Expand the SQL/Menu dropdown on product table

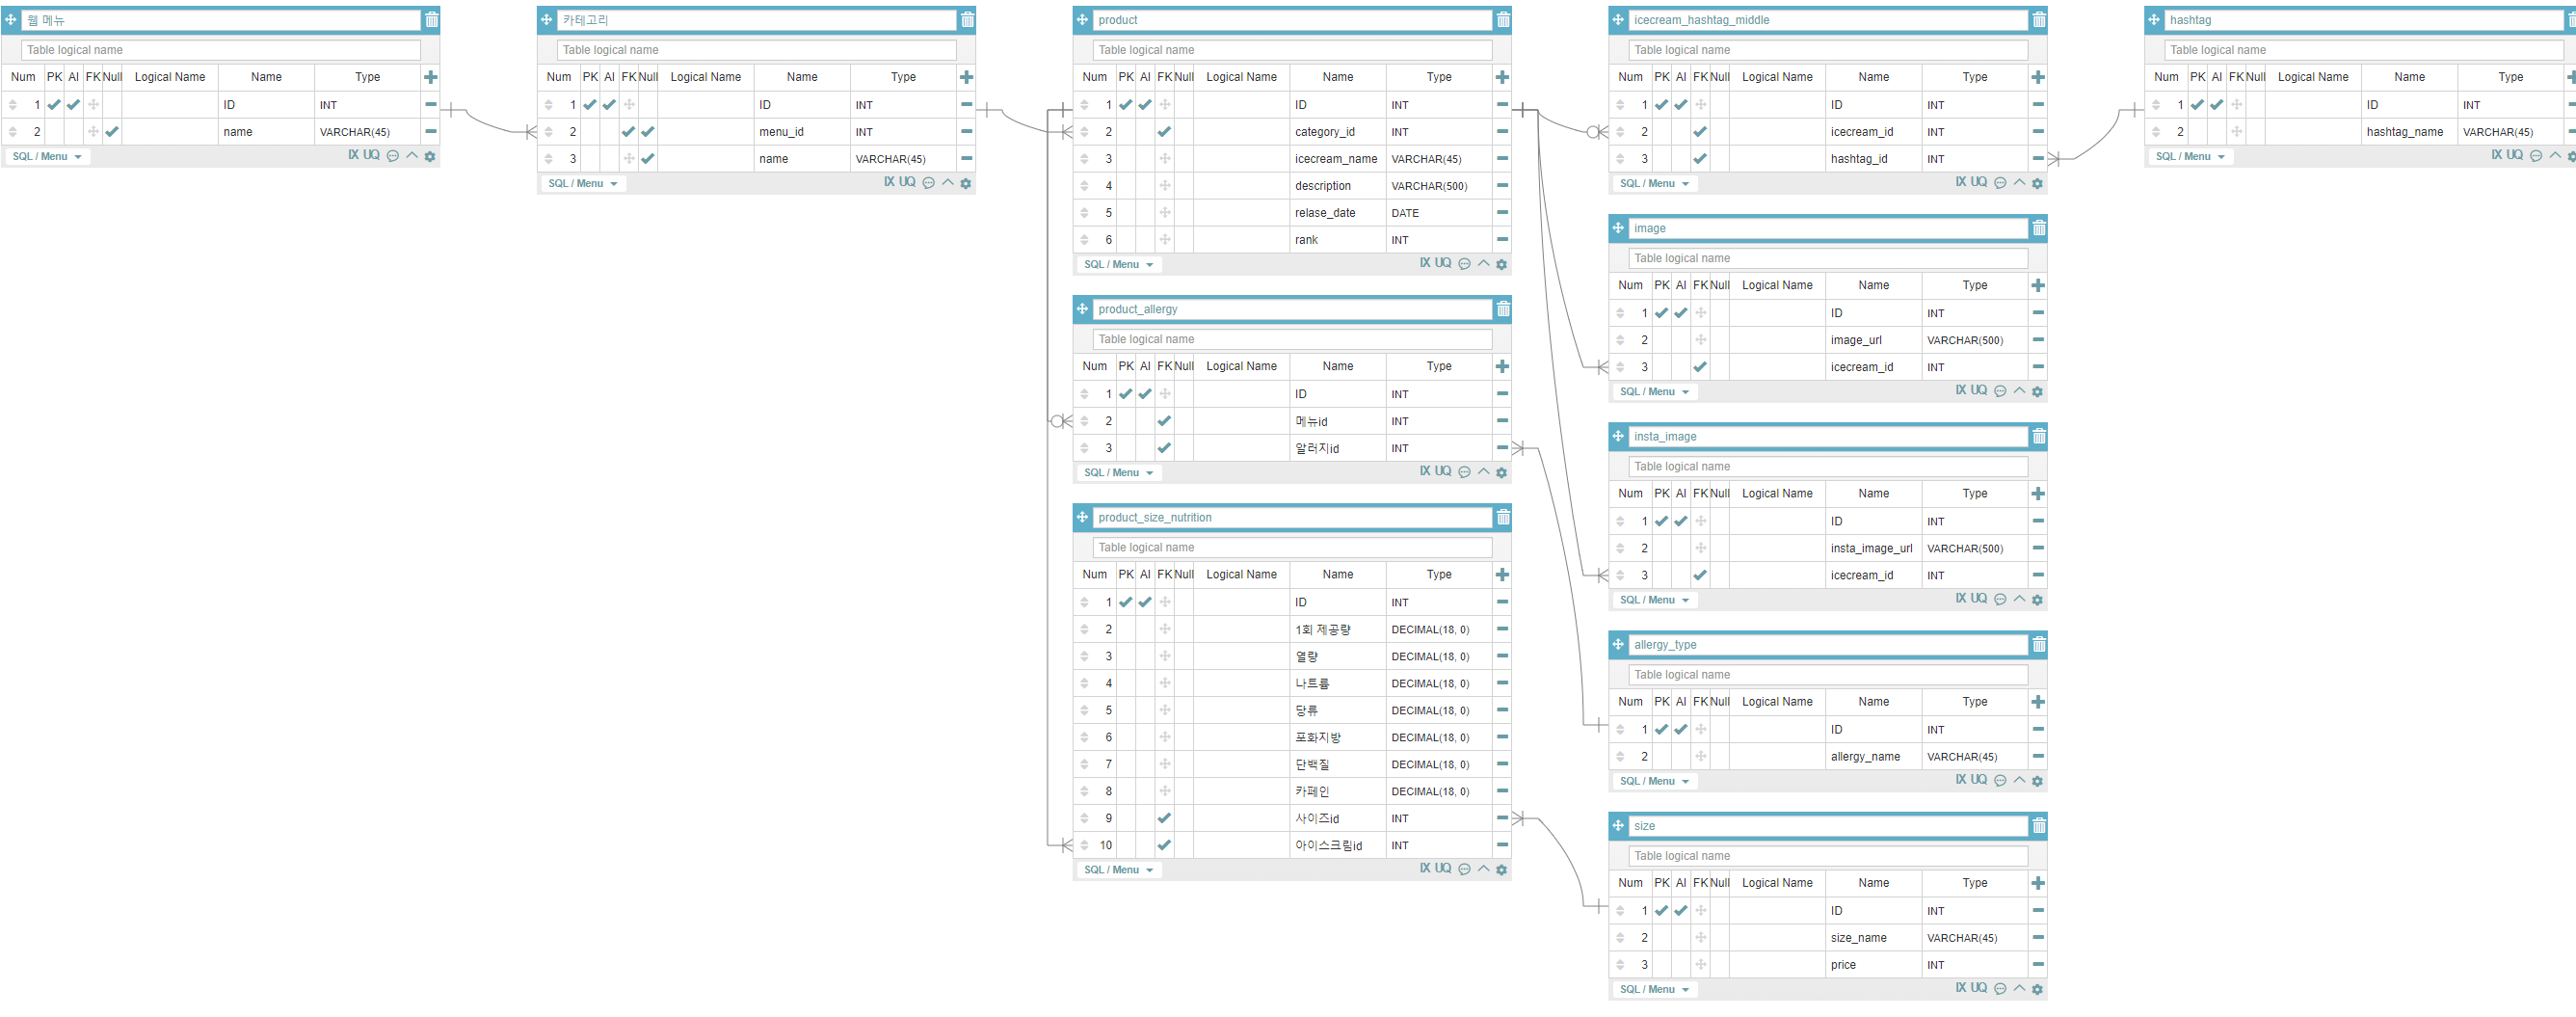[1117, 264]
